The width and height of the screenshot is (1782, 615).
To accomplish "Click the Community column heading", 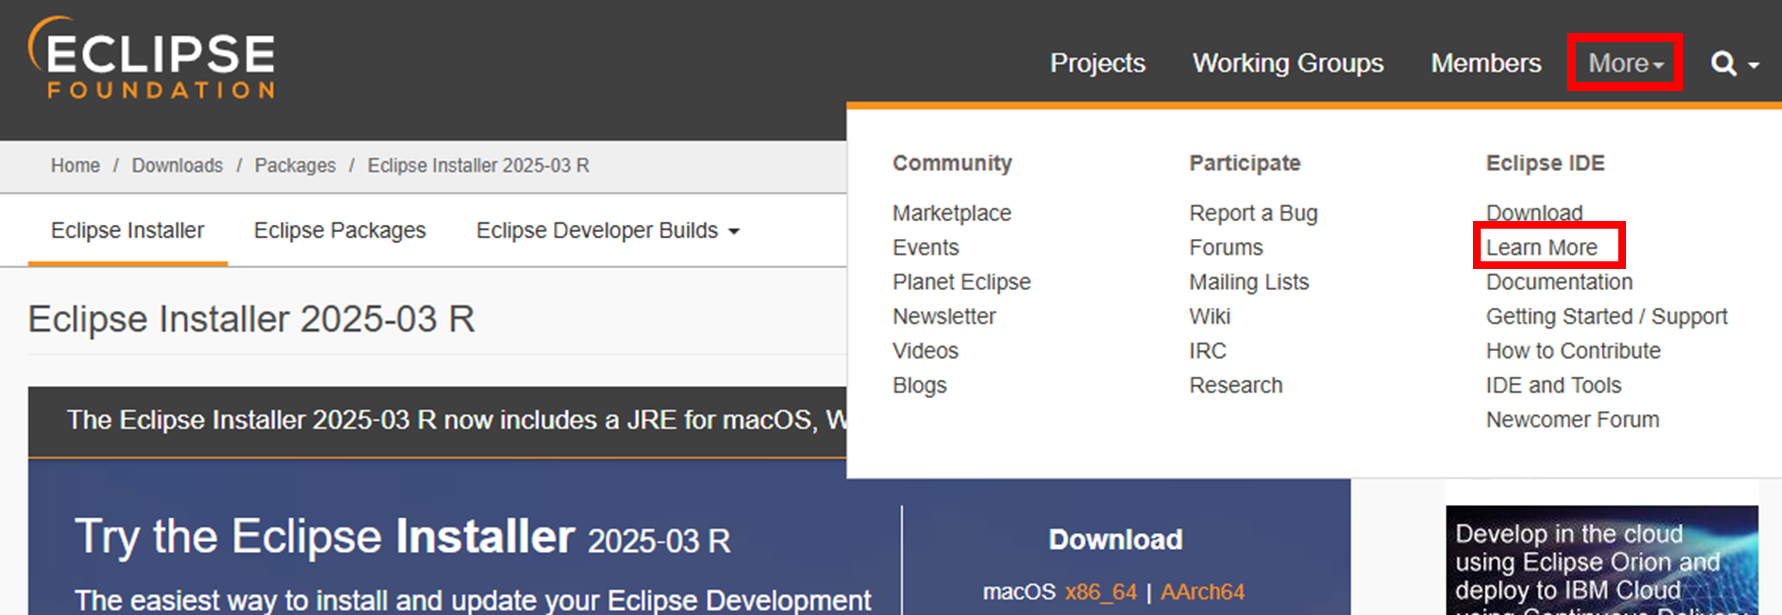I will (952, 163).
